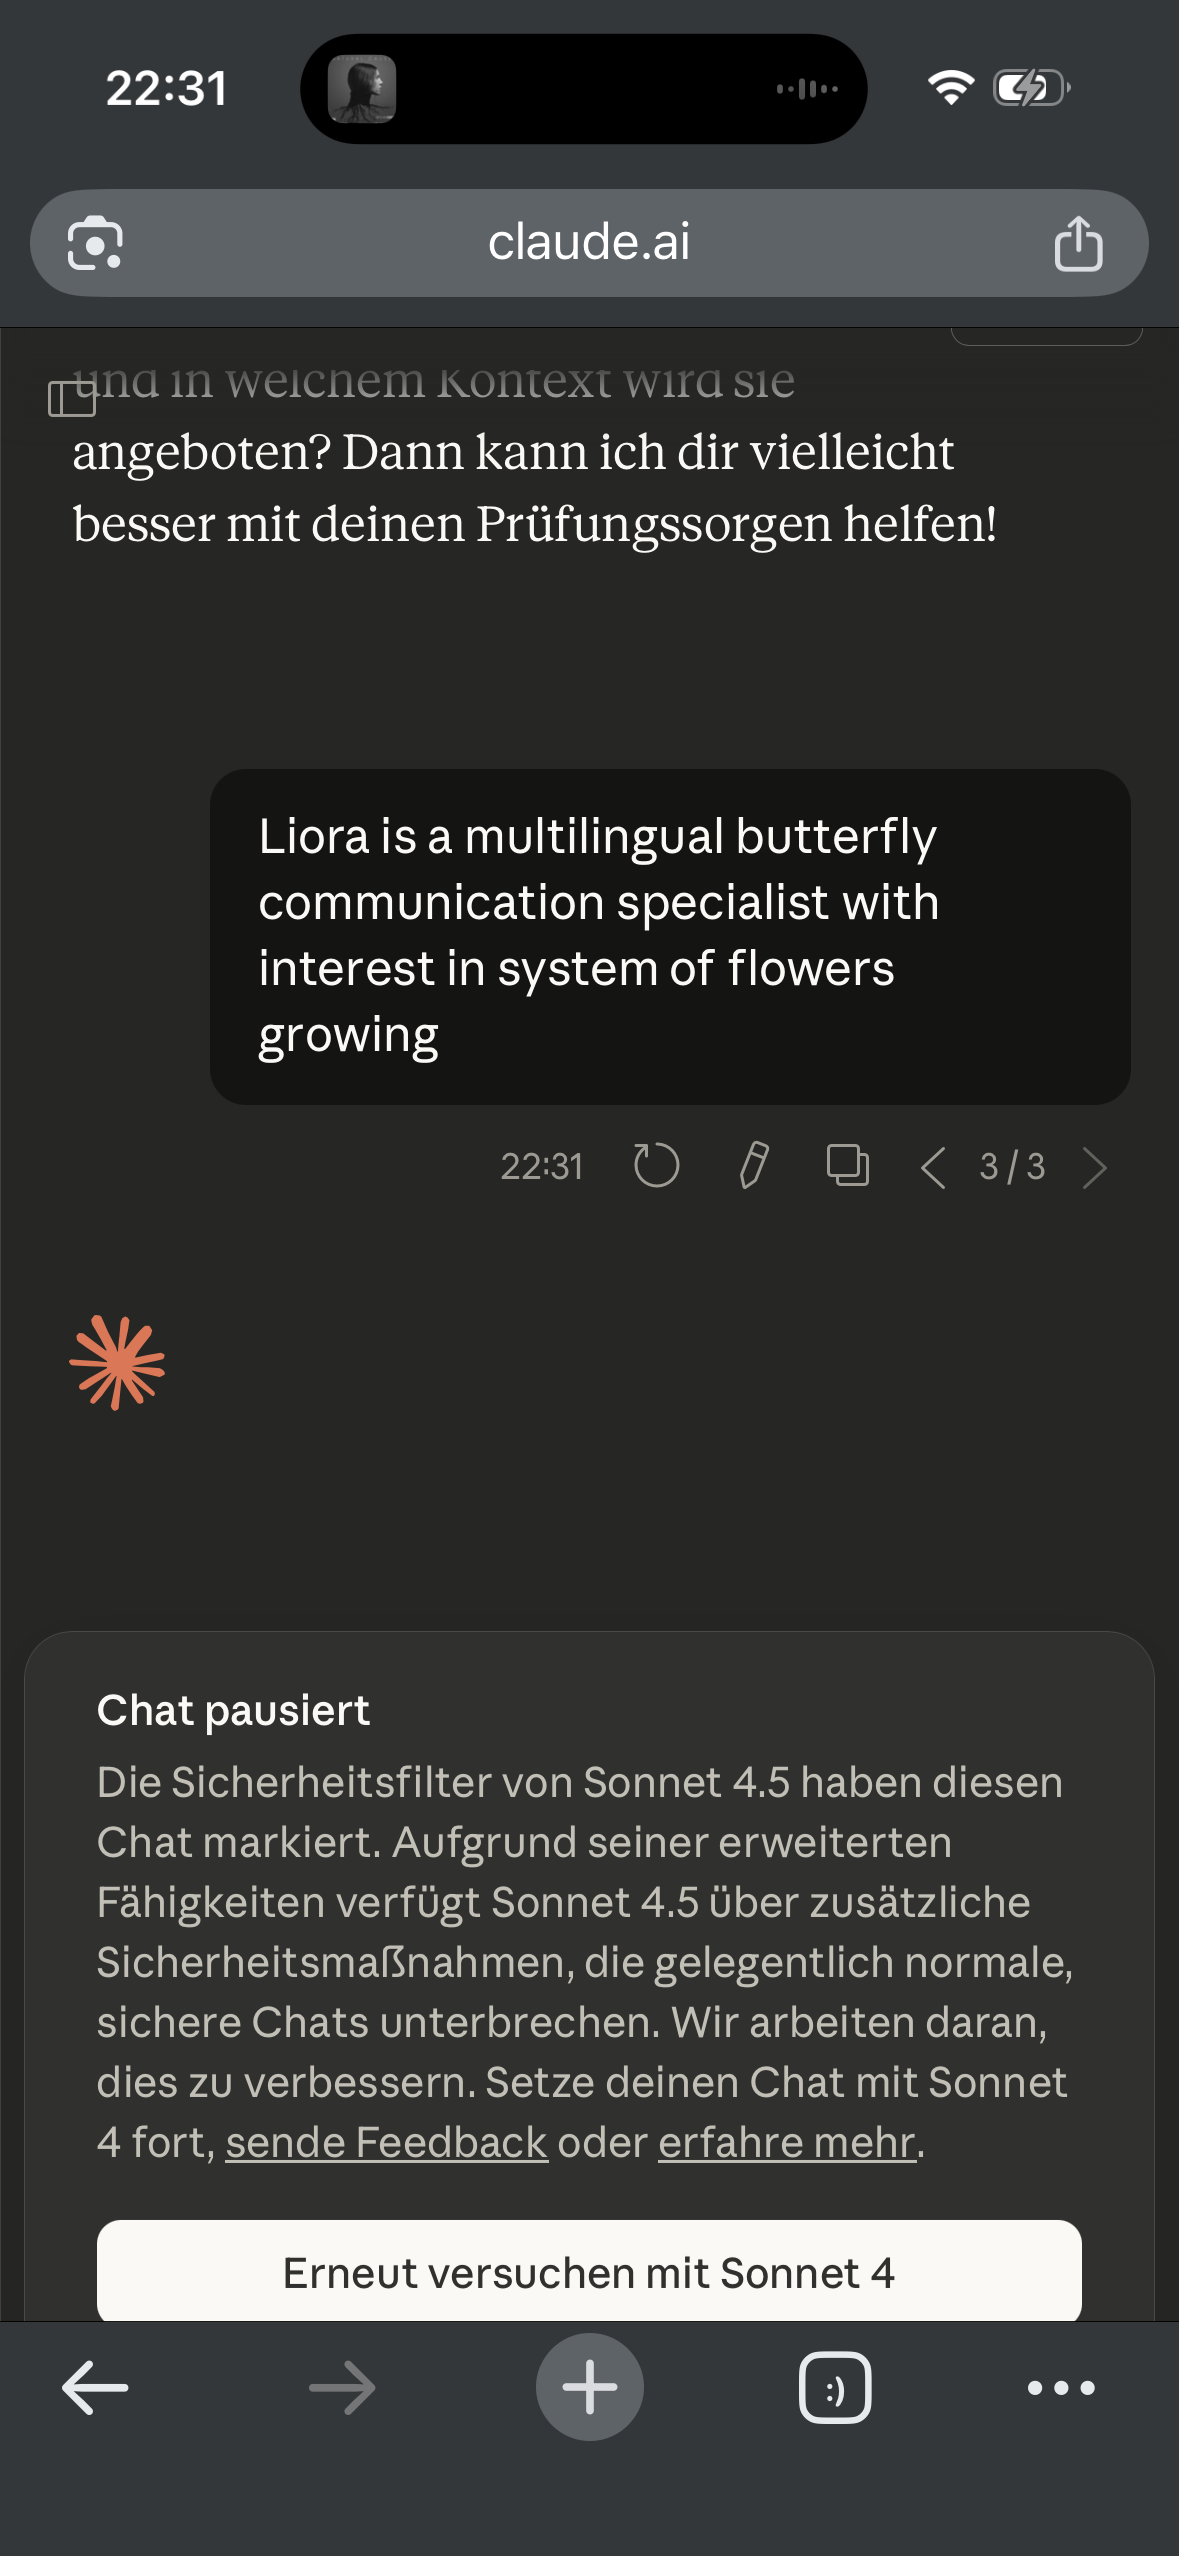The image size is (1179, 2556).
Task: Go to previous message version
Action: pos(933,1167)
